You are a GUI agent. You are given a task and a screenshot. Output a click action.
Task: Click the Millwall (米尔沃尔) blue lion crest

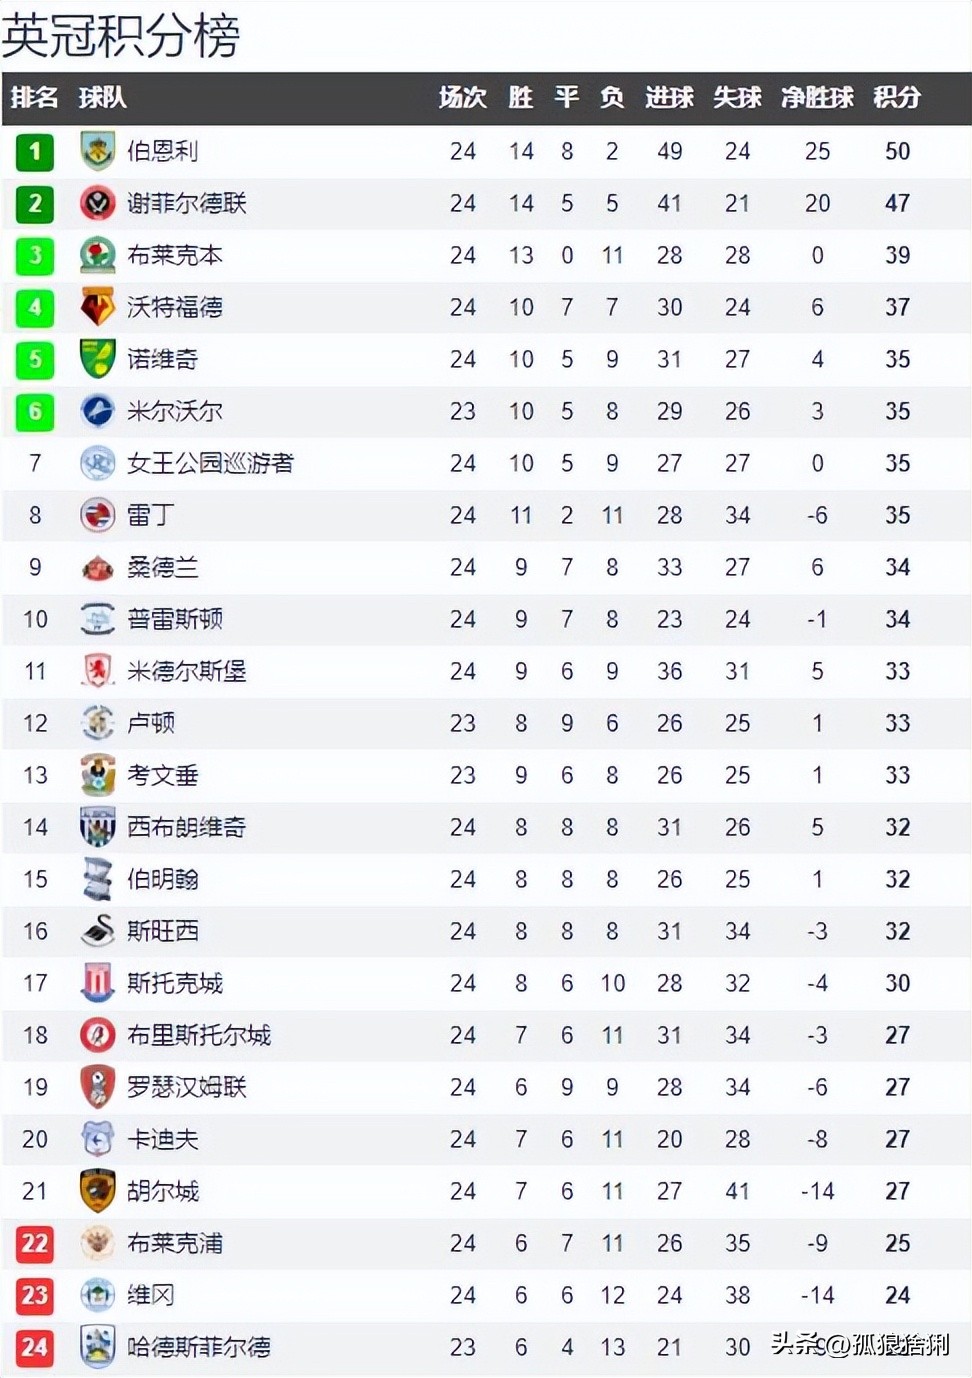coord(97,411)
